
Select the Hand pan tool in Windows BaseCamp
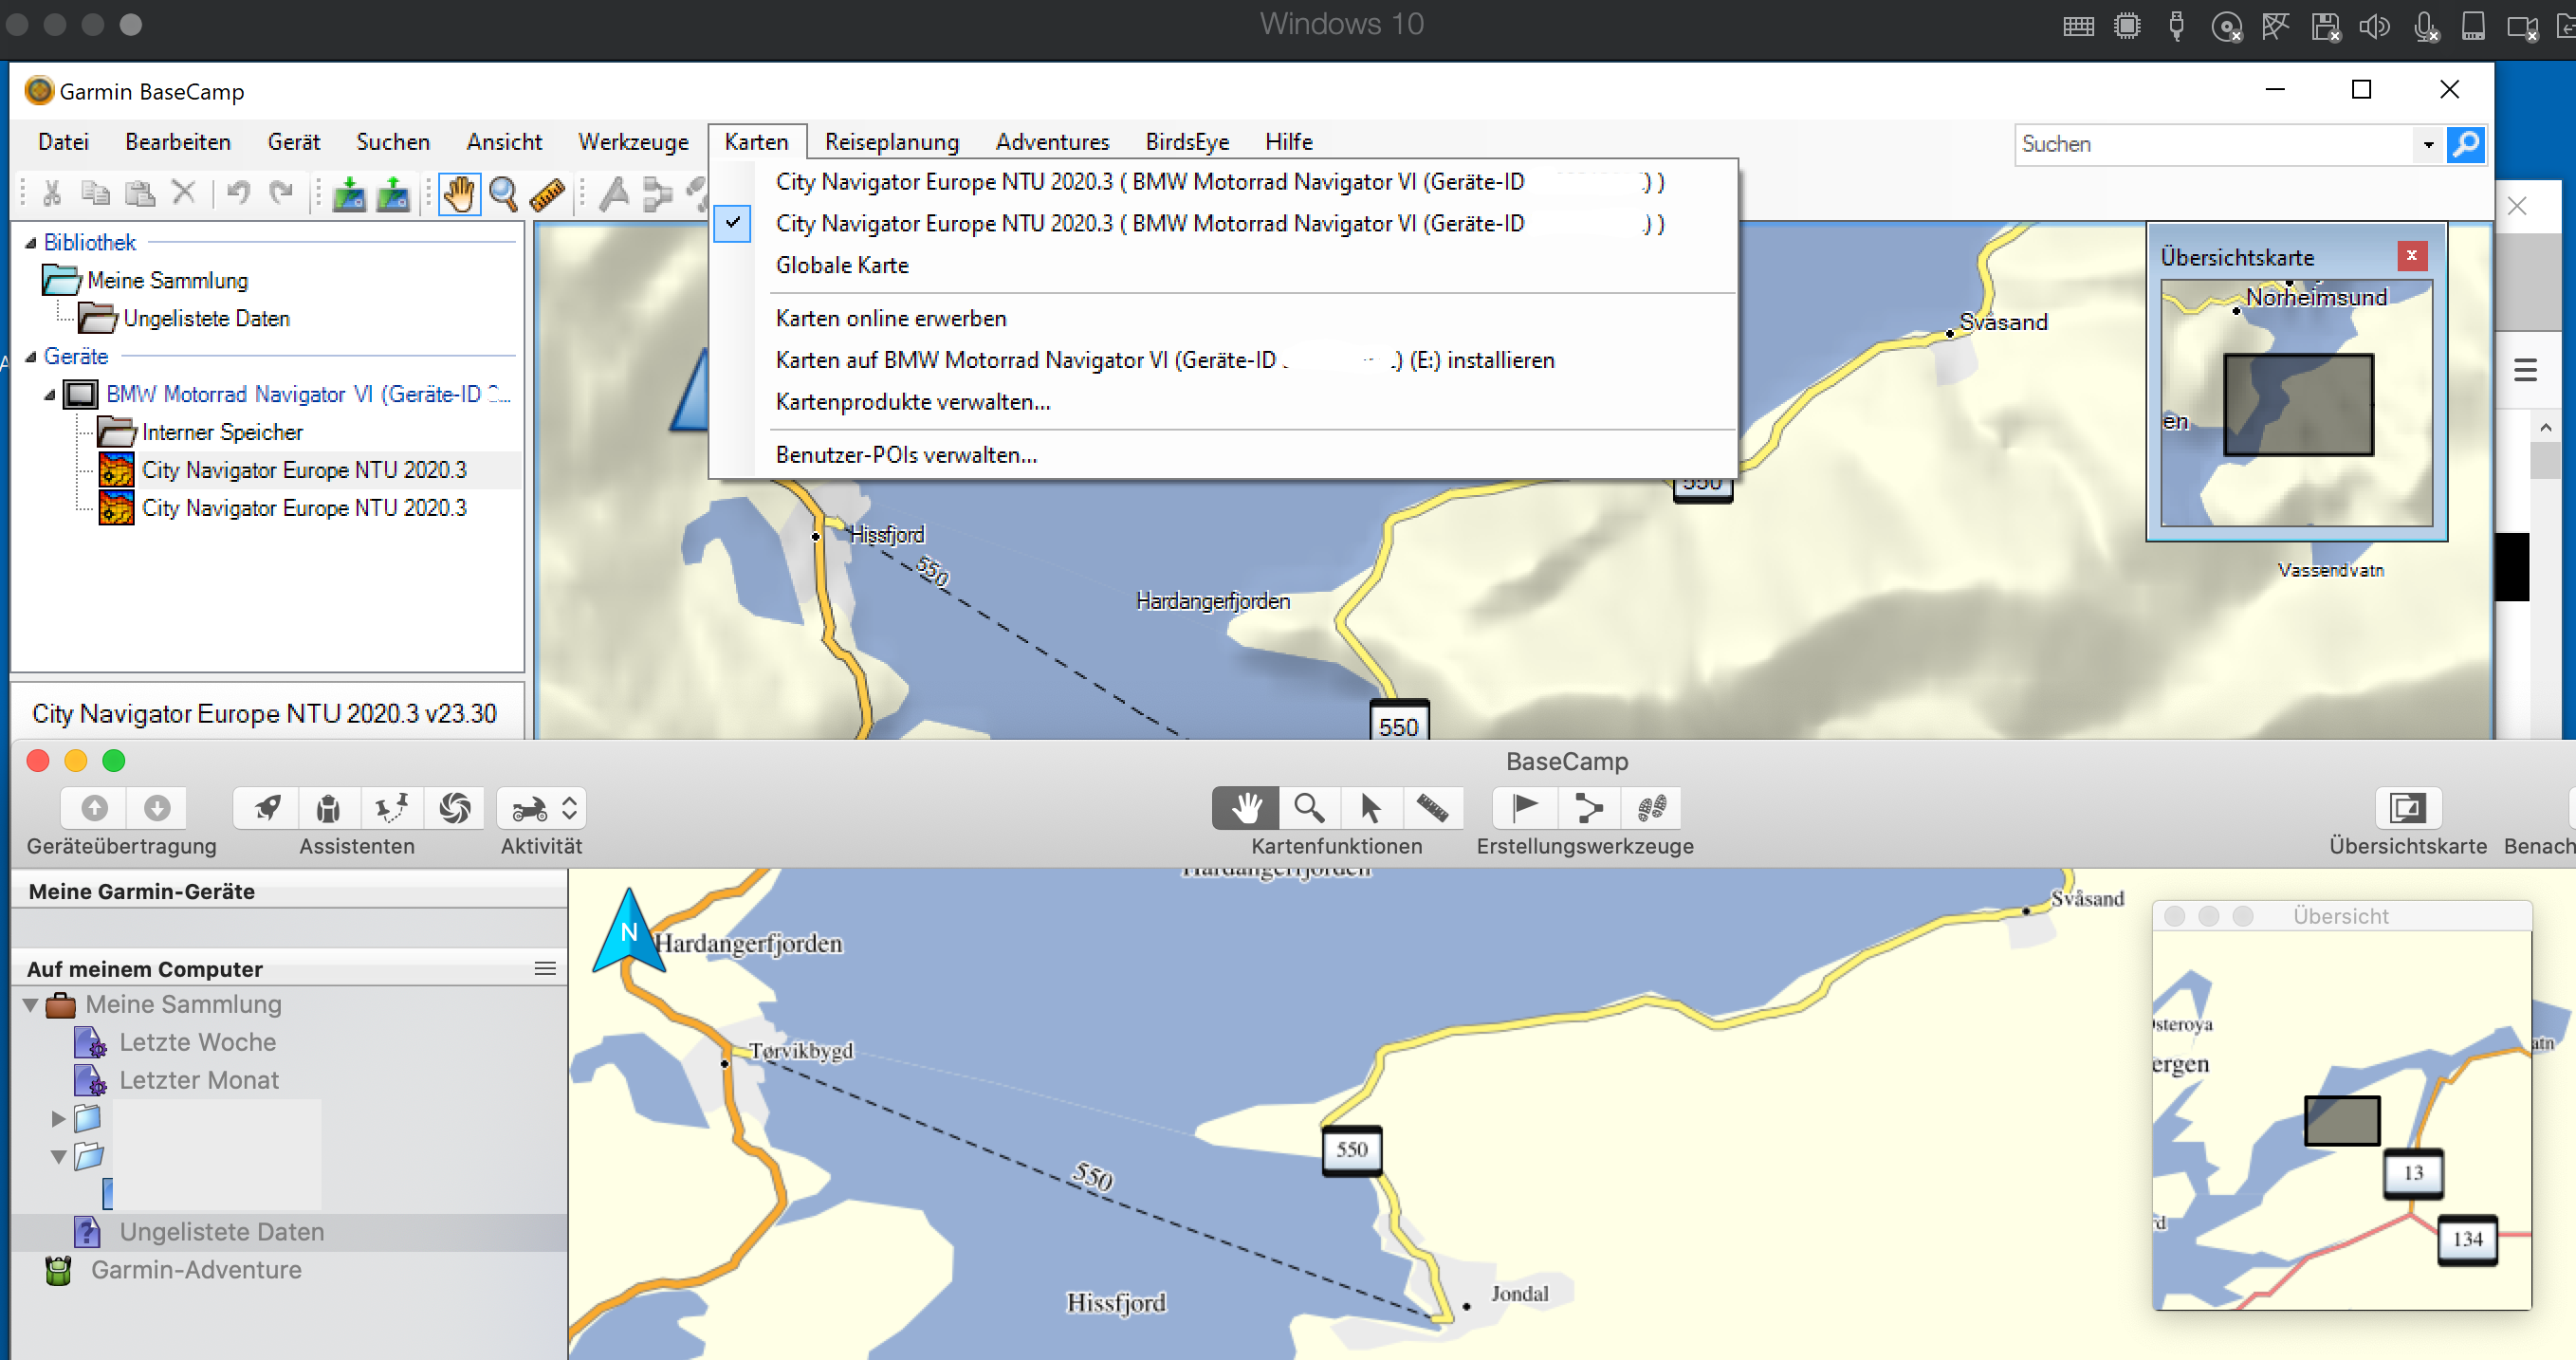click(x=459, y=194)
